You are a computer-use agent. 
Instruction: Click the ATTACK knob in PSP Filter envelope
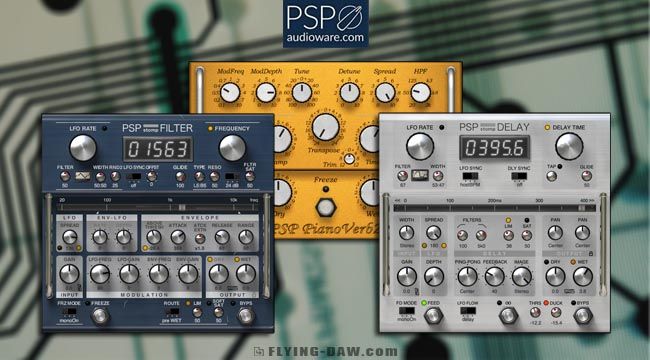tap(178, 237)
